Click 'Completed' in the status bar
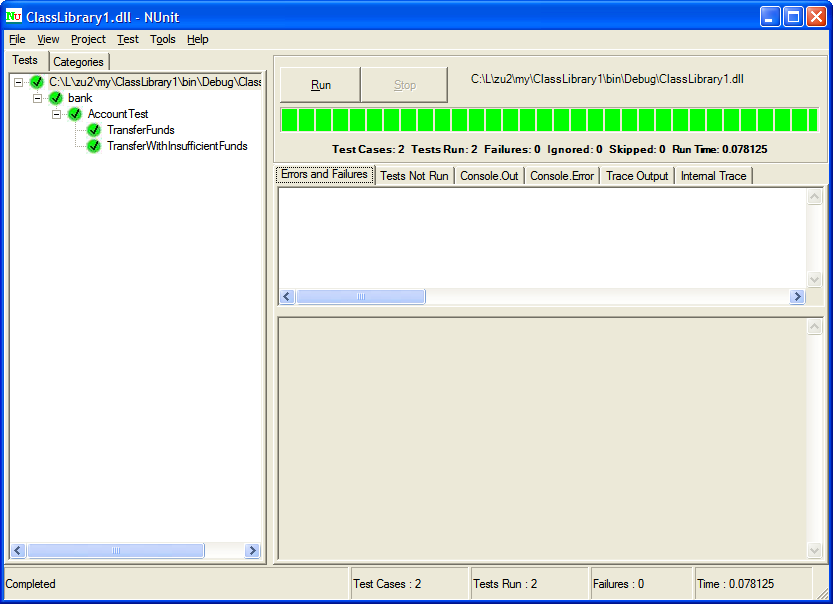Screen dimensions: 833x604 tap(30, 584)
